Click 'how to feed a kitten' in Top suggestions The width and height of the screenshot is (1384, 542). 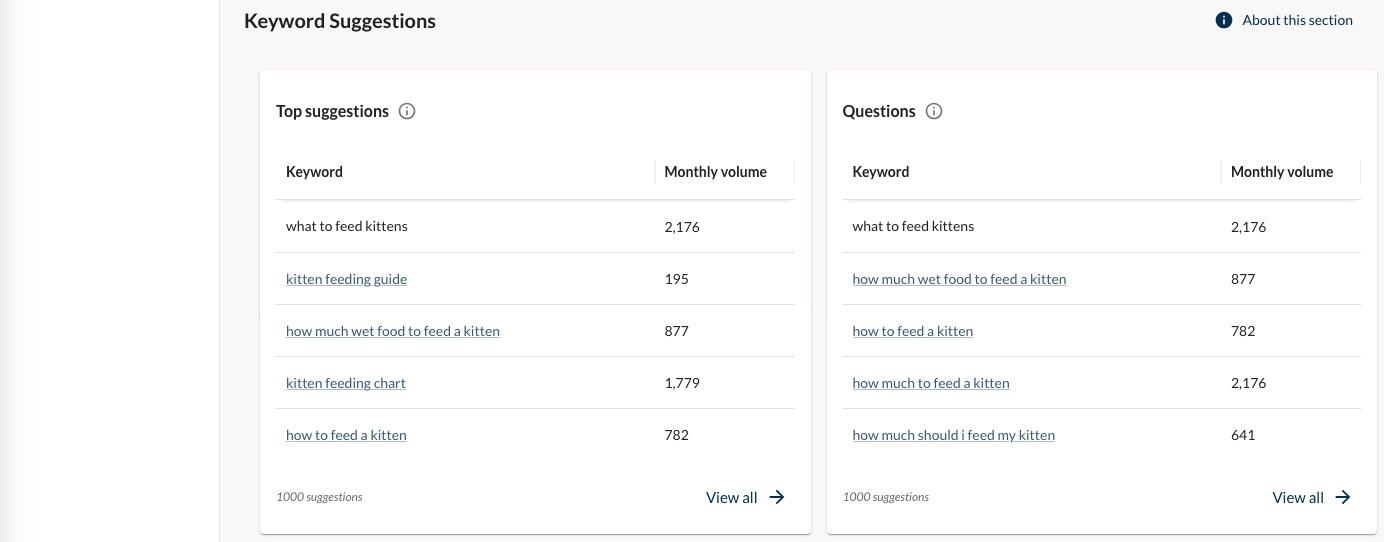coord(346,435)
